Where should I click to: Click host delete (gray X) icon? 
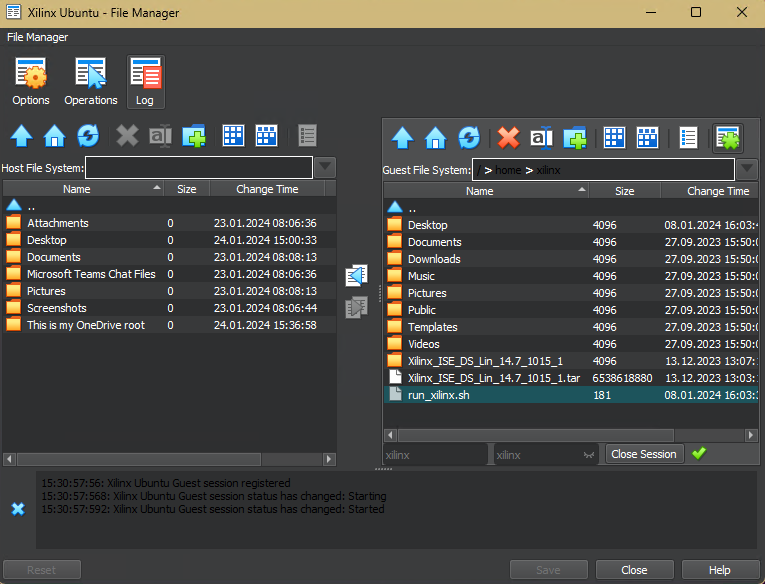pyautogui.click(x=127, y=136)
